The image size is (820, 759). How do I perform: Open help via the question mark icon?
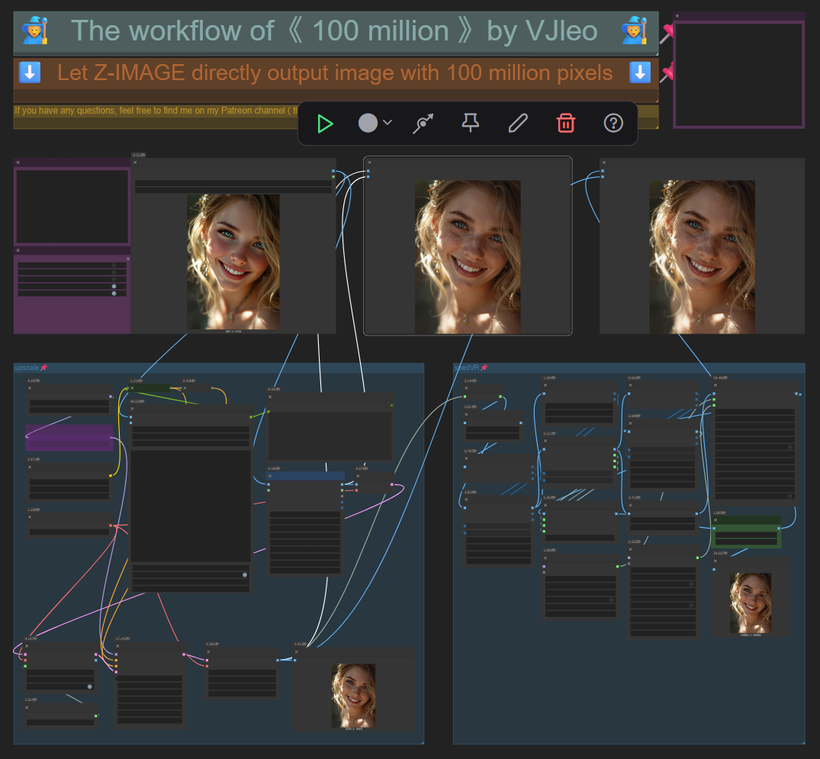click(614, 123)
